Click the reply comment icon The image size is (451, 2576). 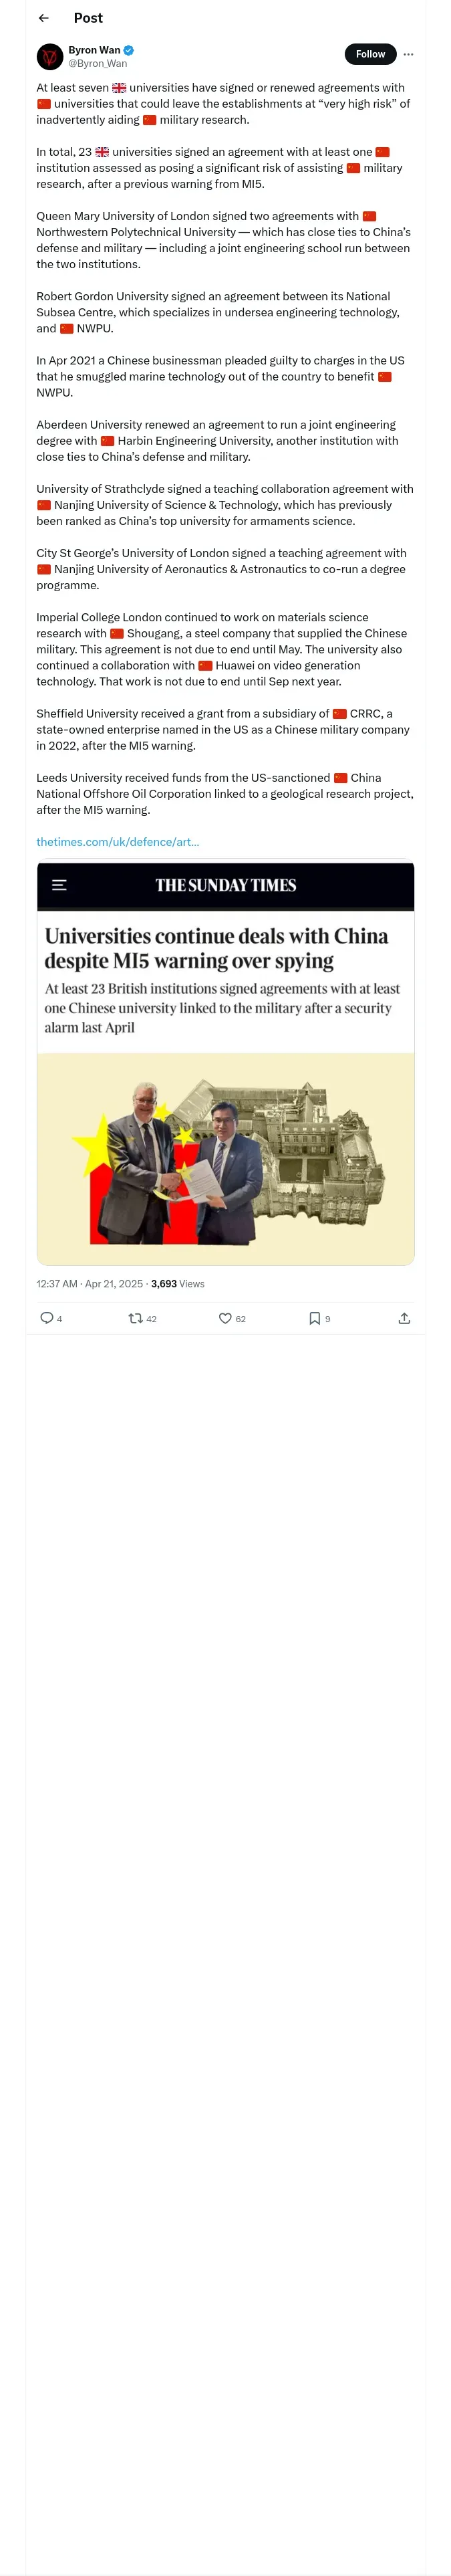[47, 1318]
